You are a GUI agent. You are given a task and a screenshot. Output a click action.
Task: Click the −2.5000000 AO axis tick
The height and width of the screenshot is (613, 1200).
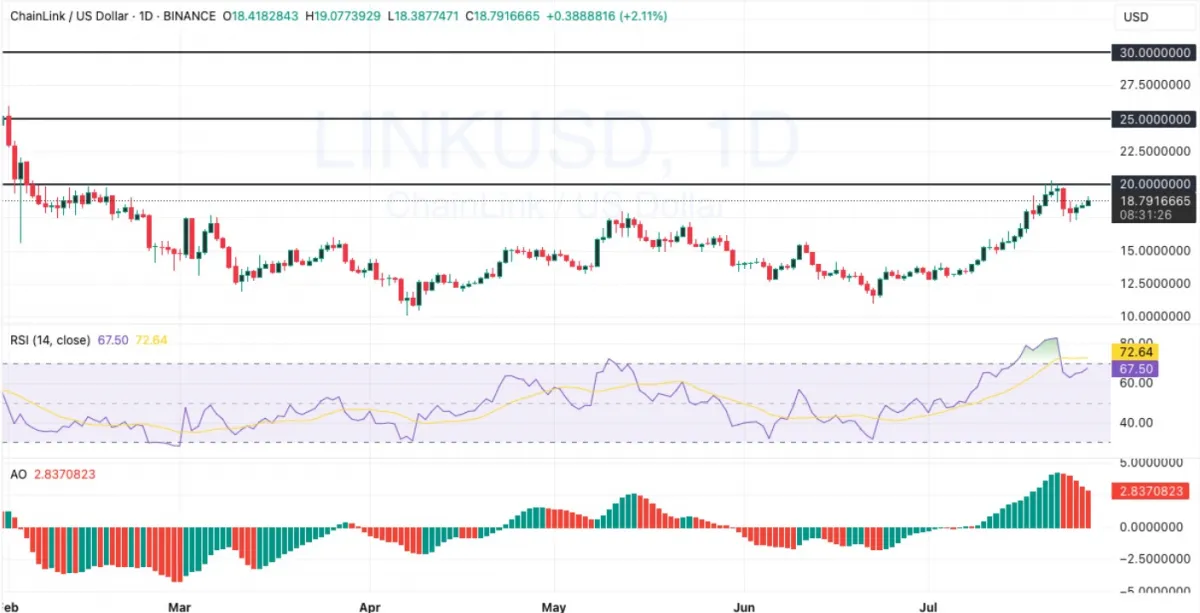coord(1154,559)
